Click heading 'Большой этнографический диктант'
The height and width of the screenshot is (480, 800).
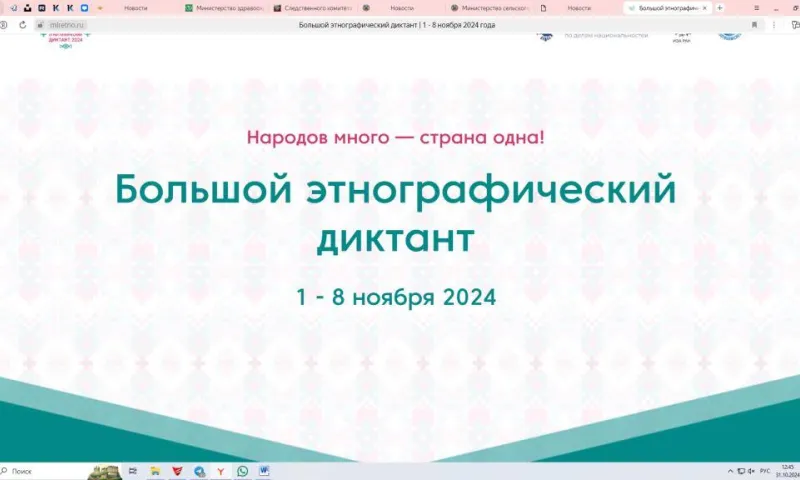coord(395,214)
